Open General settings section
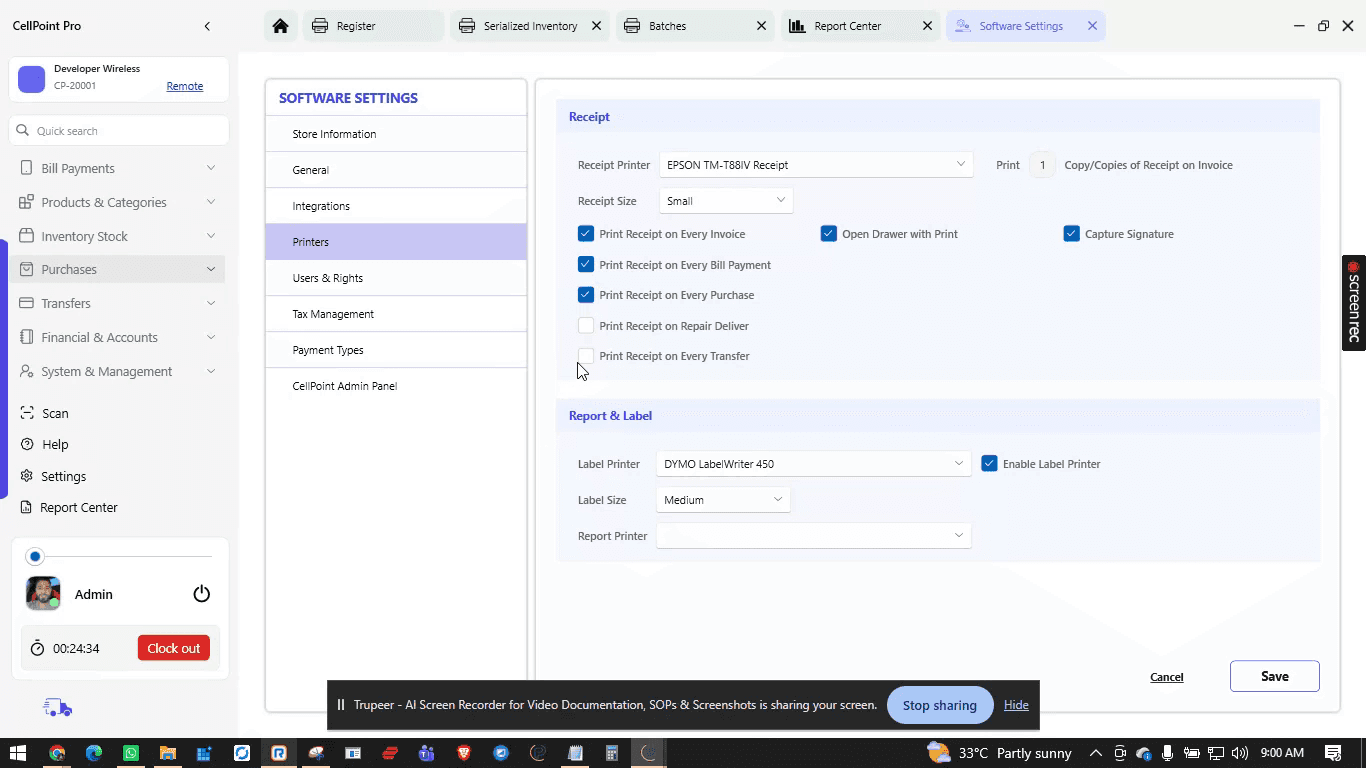Viewport: 1366px width, 768px height. [396, 170]
